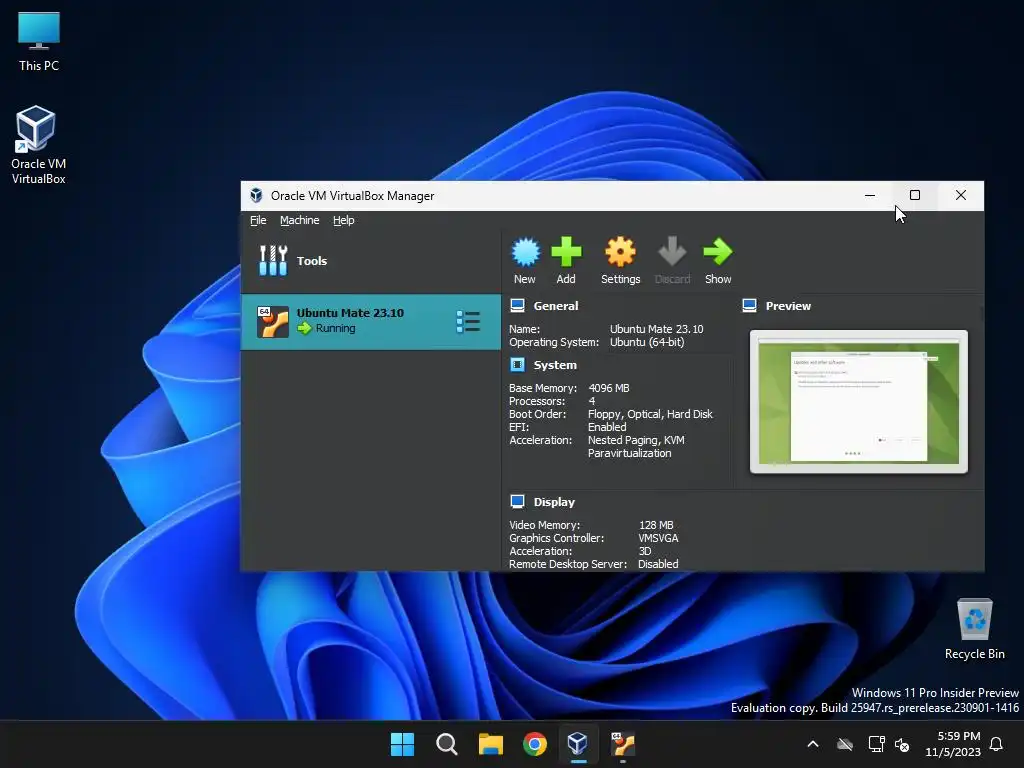The image size is (1024, 768).
Task: Open File Explorer from the taskbar
Action: click(x=490, y=744)
